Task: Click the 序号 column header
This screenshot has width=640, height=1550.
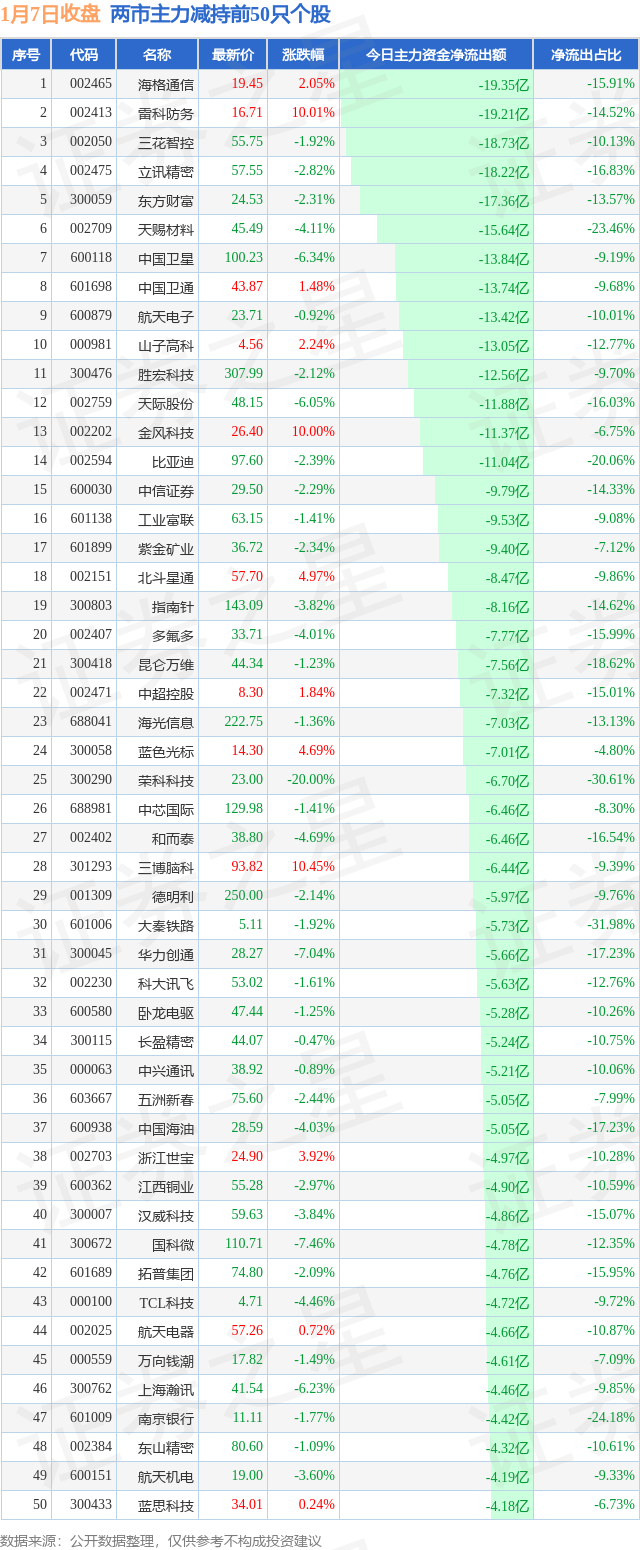Action: [x=26, y=55]
